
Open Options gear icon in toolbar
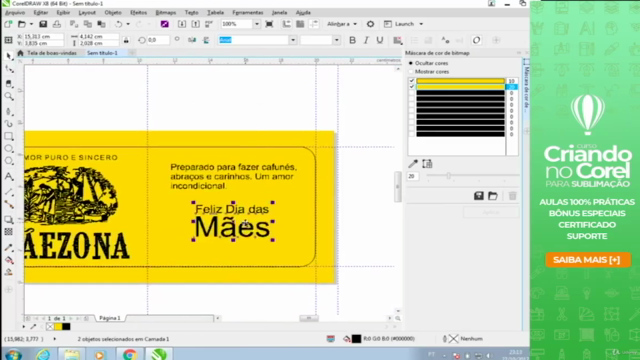[370, 24]
